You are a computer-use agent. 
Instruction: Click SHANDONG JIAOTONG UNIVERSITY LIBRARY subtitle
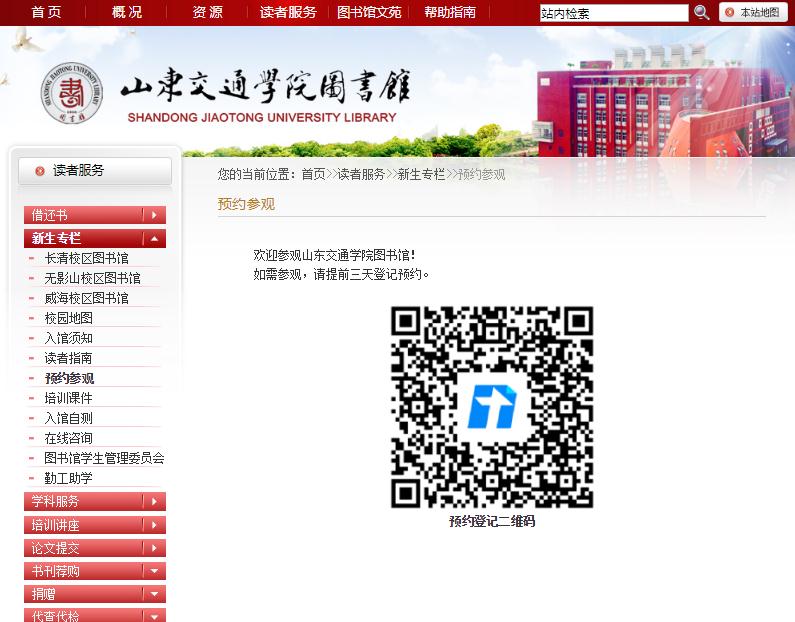262,118
